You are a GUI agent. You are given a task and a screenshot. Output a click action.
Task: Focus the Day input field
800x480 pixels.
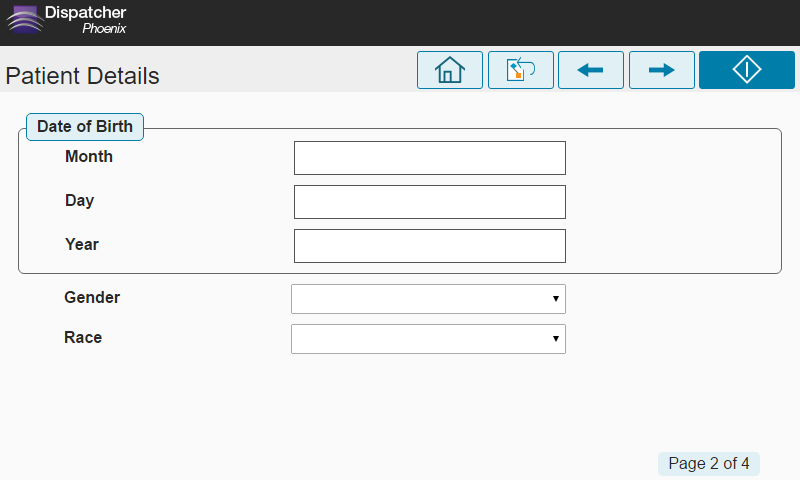tap(430, 202)
